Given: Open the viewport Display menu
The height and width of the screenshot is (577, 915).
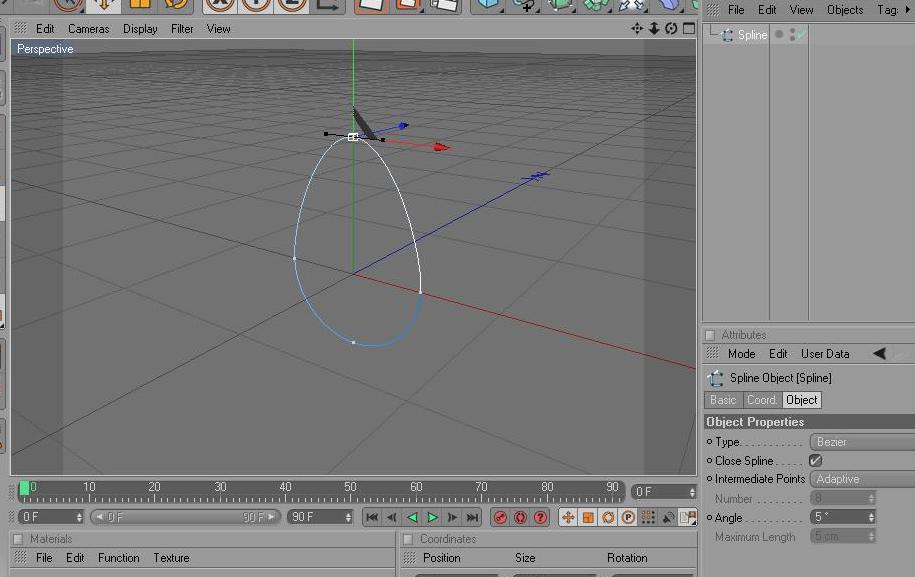Looking at the screenshot, I should (140, 29).
